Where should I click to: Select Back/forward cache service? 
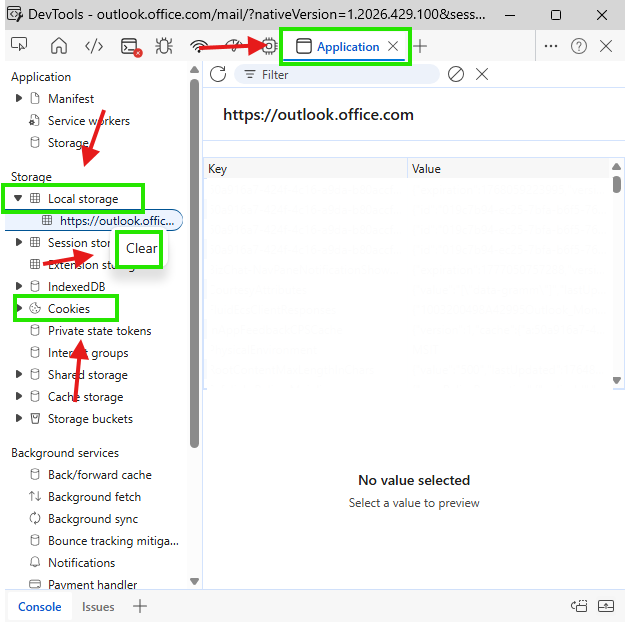(x=100, y=474)
